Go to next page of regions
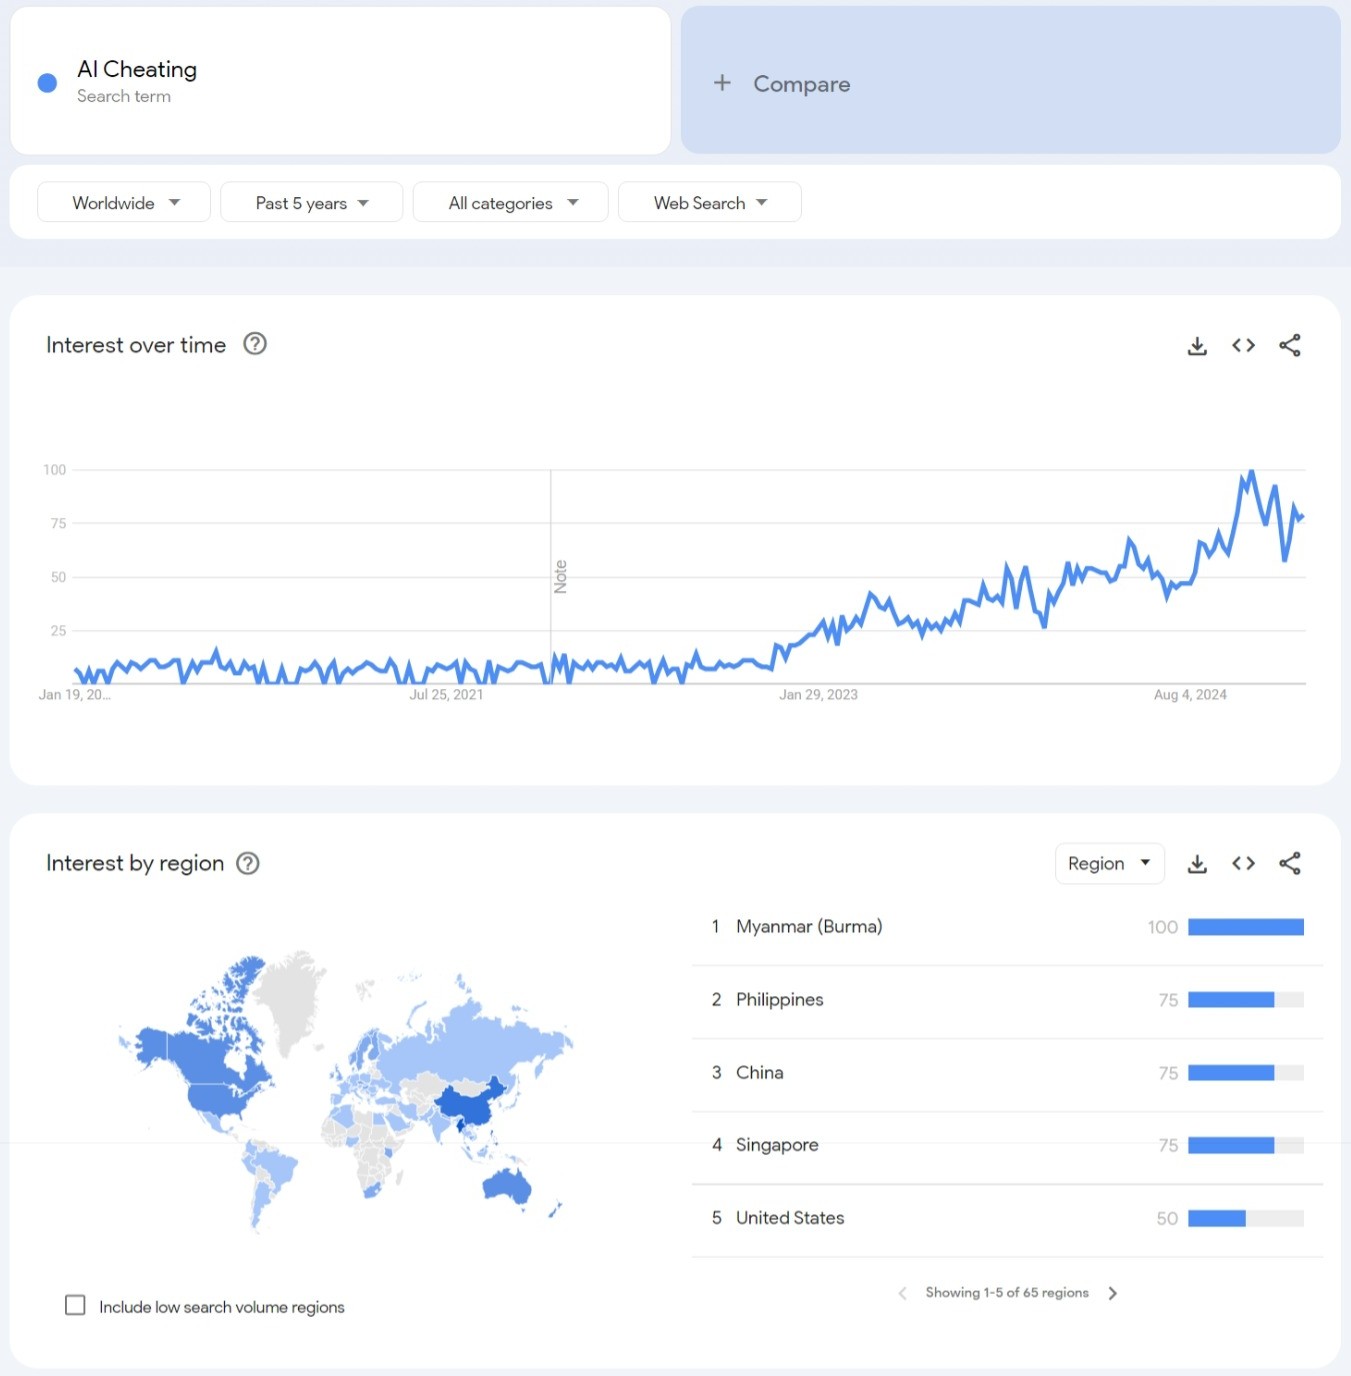The width and height of the screenshot is (1351, 1376). point(1113,1293)
